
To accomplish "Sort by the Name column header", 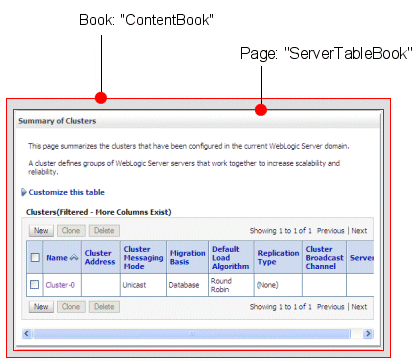I will [57, 258].
